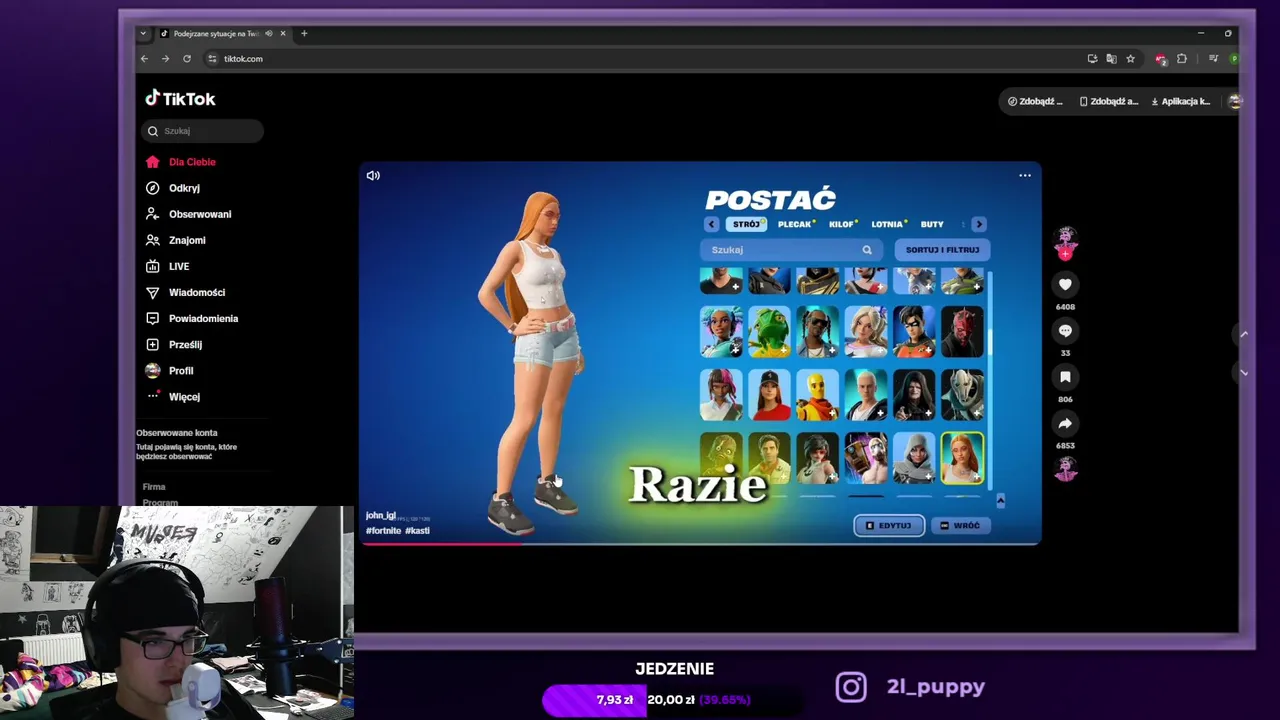Click Zdobądź monety button with coin icon

(1035, 101)
